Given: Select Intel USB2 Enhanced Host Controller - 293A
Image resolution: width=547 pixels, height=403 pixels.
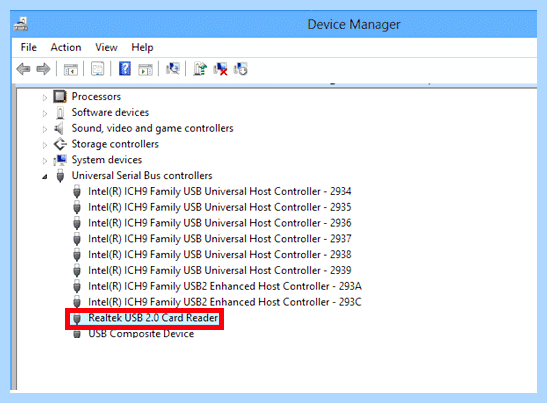Looking at the screenshot, I should click(x=225, y=286).
